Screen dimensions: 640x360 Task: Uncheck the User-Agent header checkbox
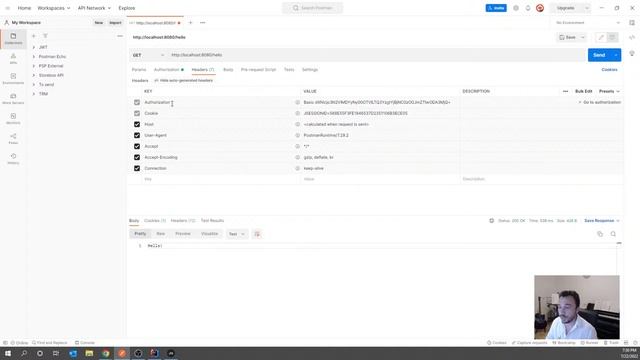tap(137, 136)
